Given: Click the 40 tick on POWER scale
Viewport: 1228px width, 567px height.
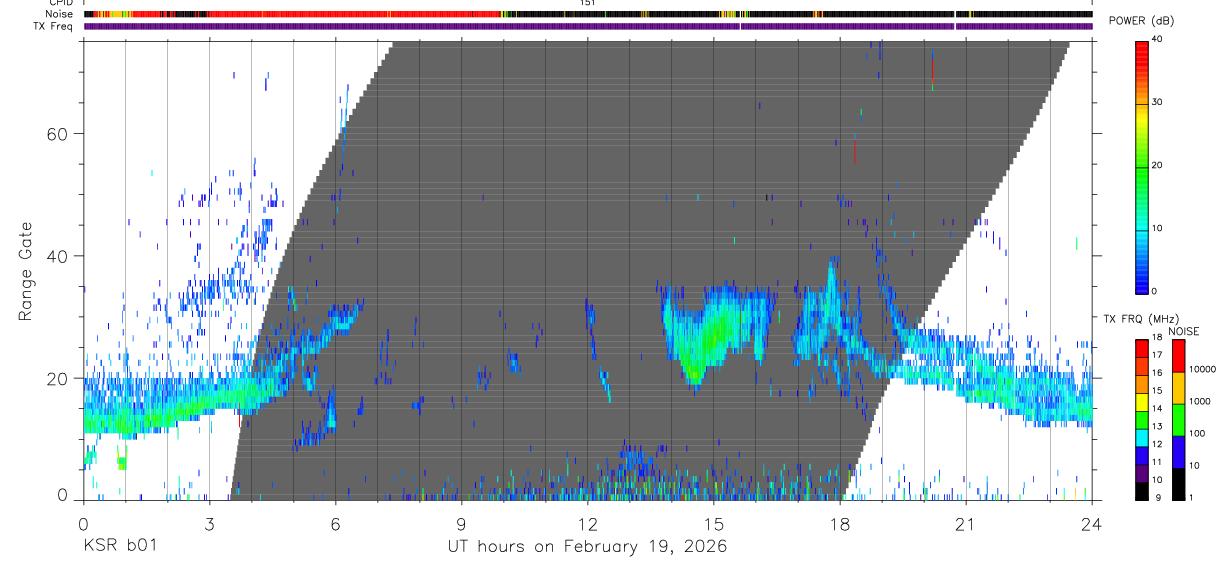Looking at the screenshot, I should pos(1158,39).
